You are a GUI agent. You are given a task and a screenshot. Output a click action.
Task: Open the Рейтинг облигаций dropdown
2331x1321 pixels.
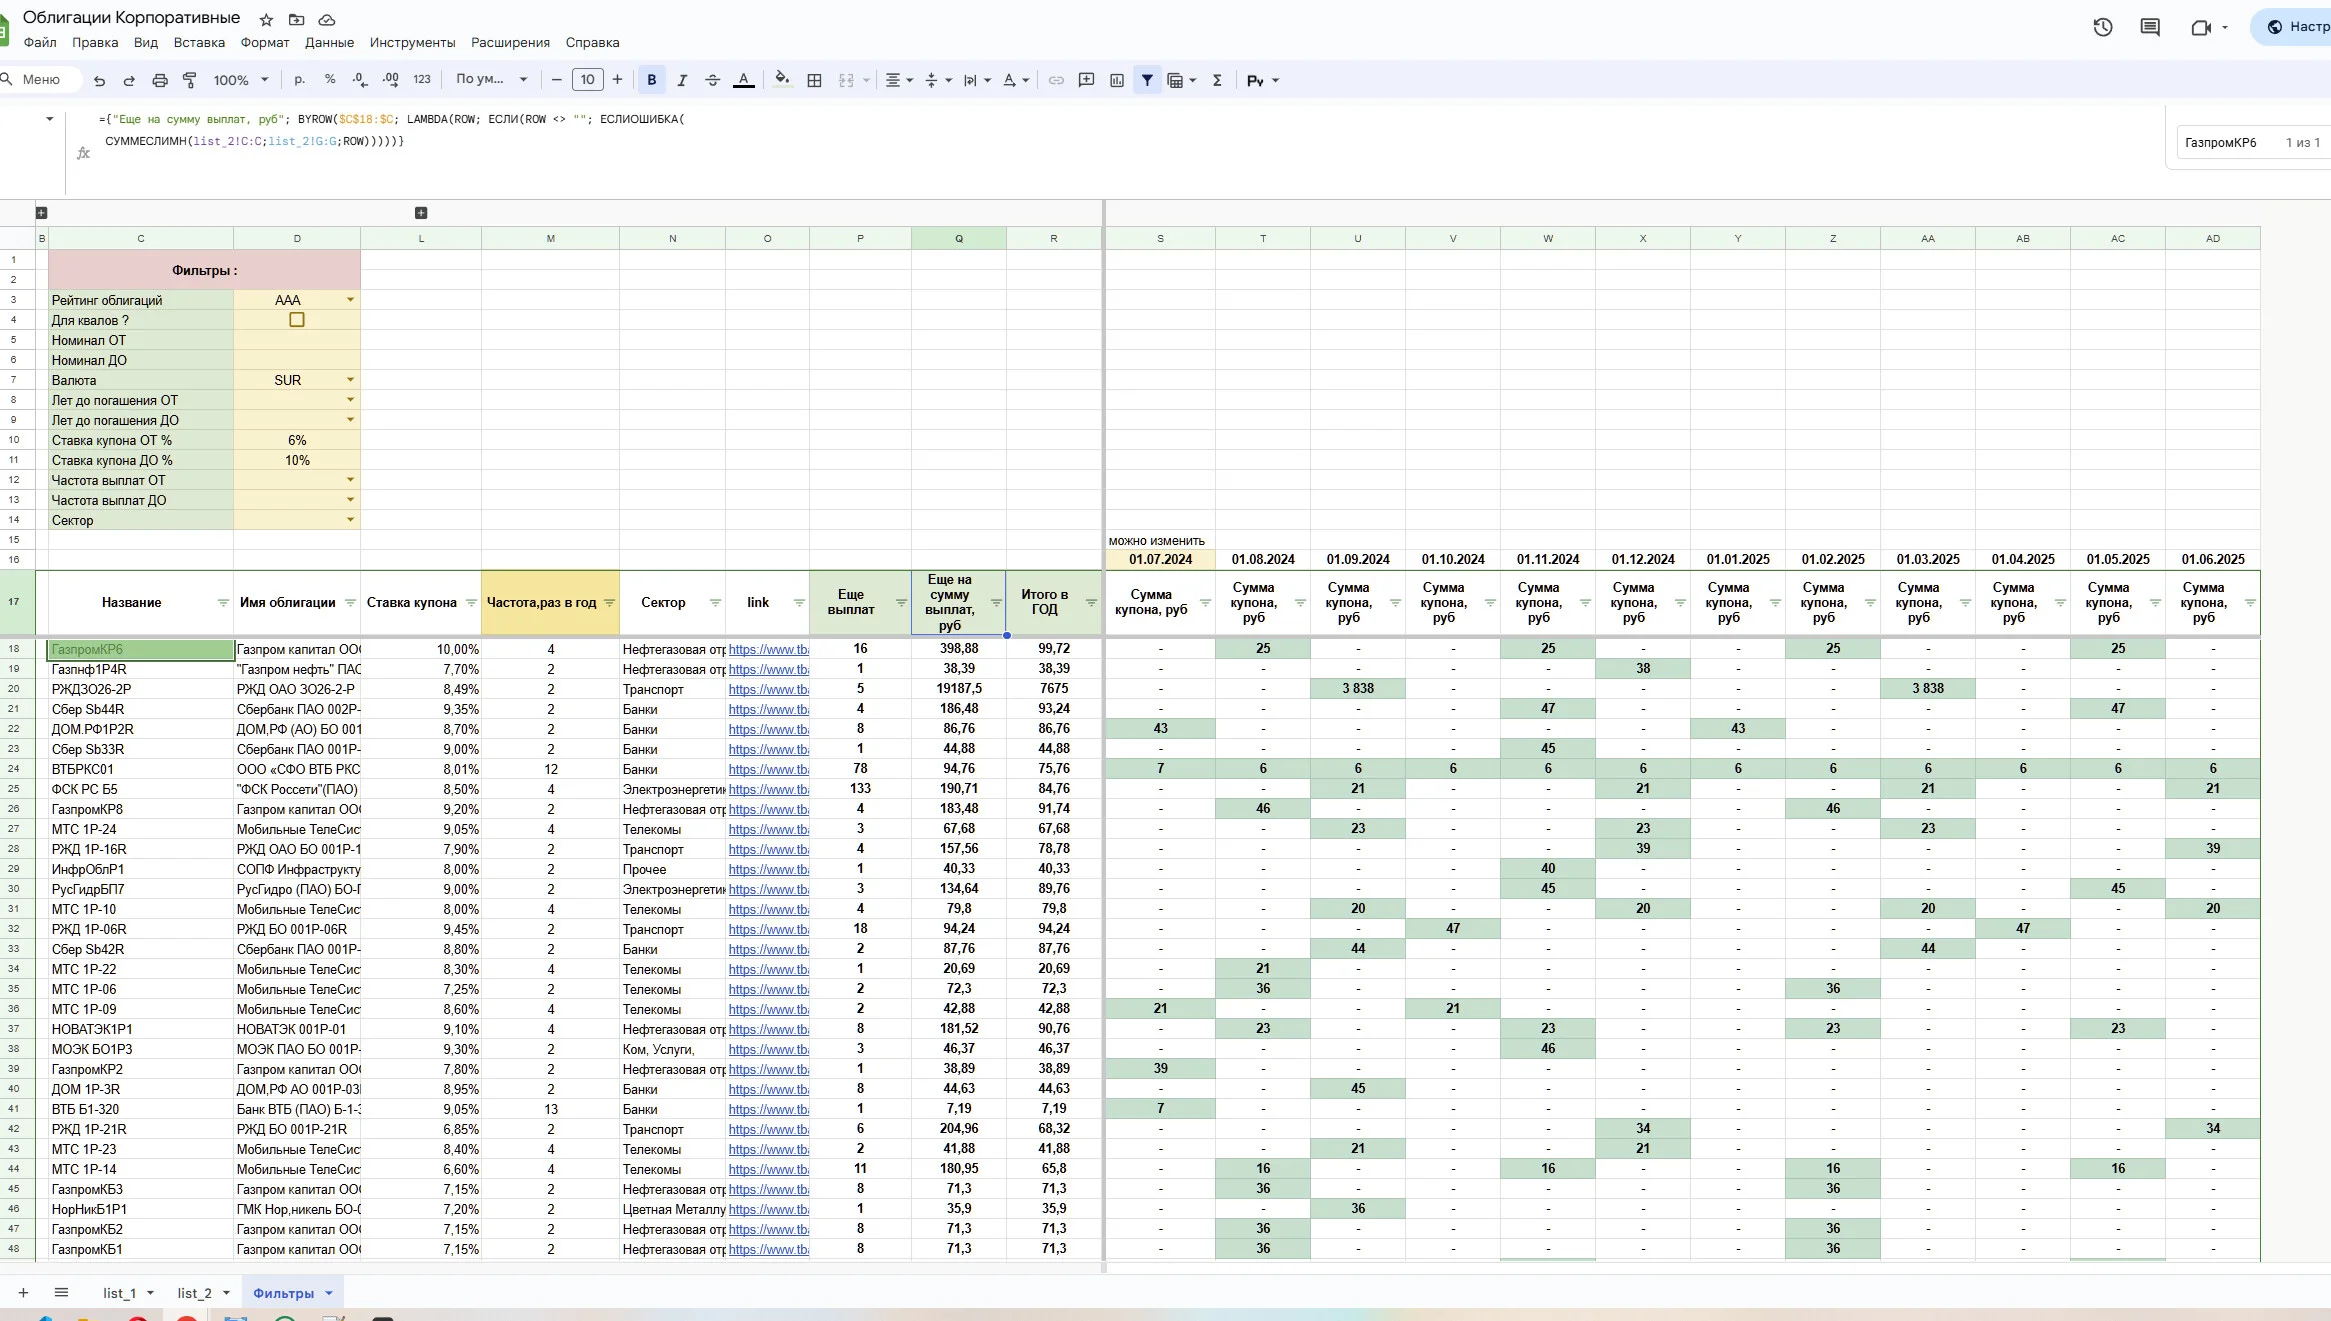coord(351,300)
